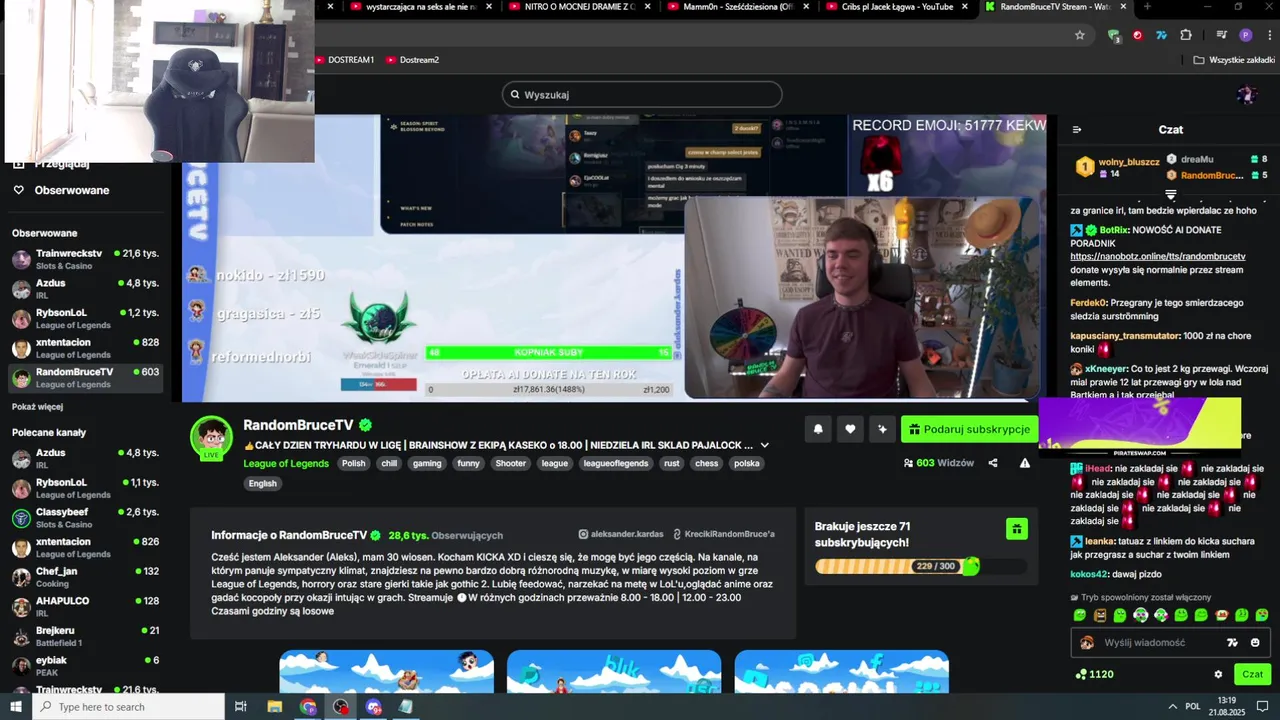Viewport: 1280px width, 720px height.
Task: Click the notification bell icon for RandomBruceTV
Action: pyautogui.click(x=818, y=429)
